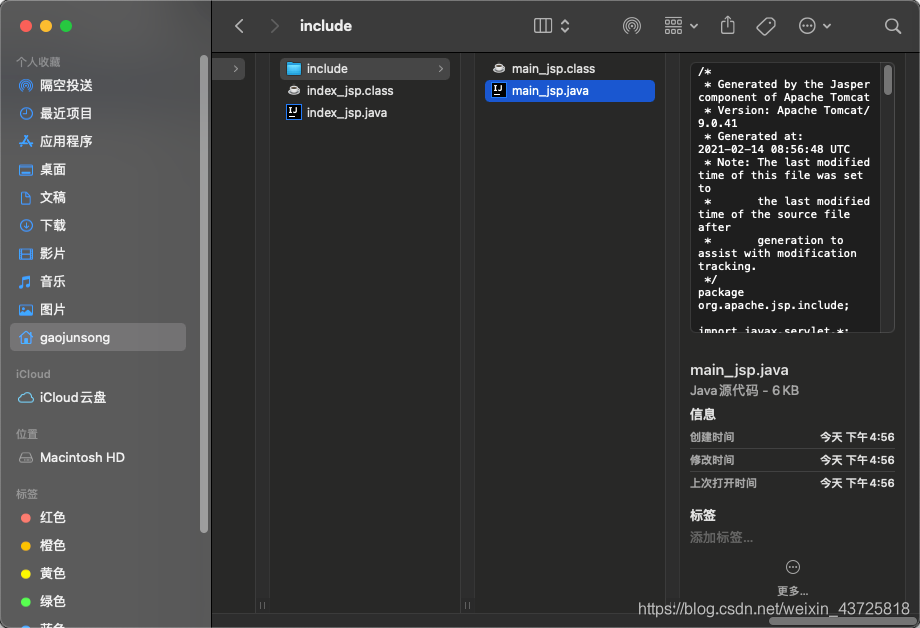The image size is (920, 628).
Task: Click the 添加标签… tag input field
Action: point(721,538)
